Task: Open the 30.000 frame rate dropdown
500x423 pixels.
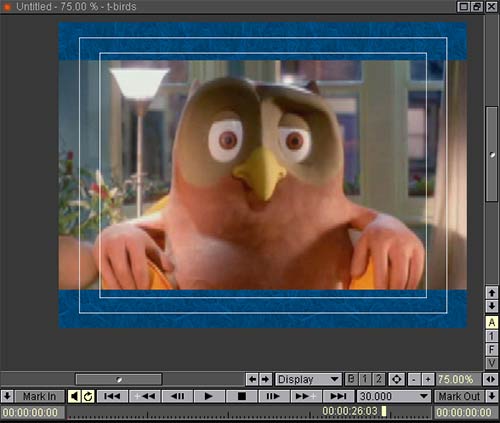Action: pyautogui.click(x=394, y=396)
